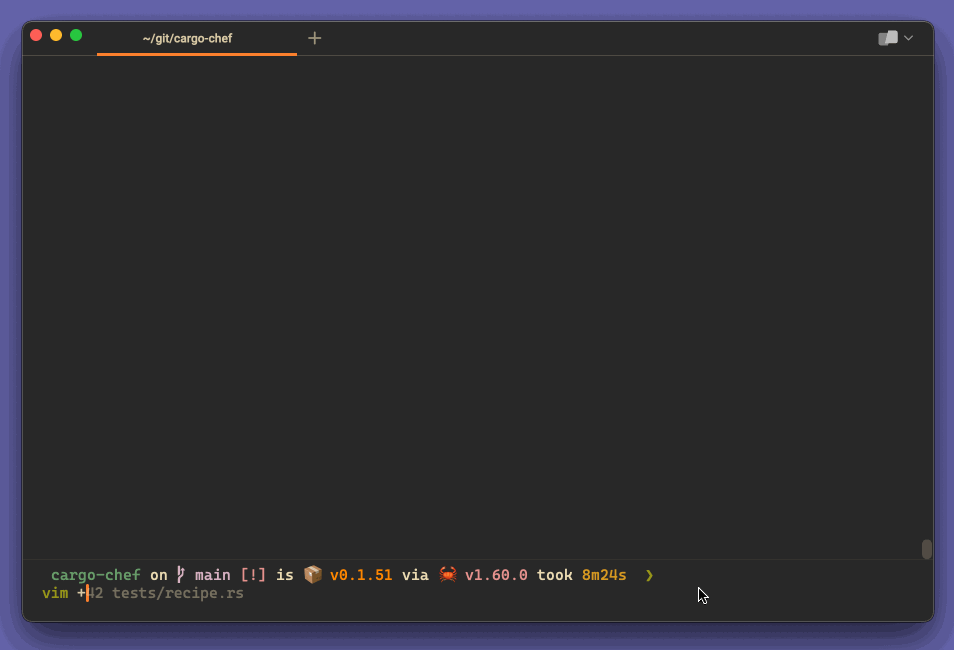Click the plus icon to open a new tab
The width and height of the screenshot is (954, 650).
coord(314,38)
